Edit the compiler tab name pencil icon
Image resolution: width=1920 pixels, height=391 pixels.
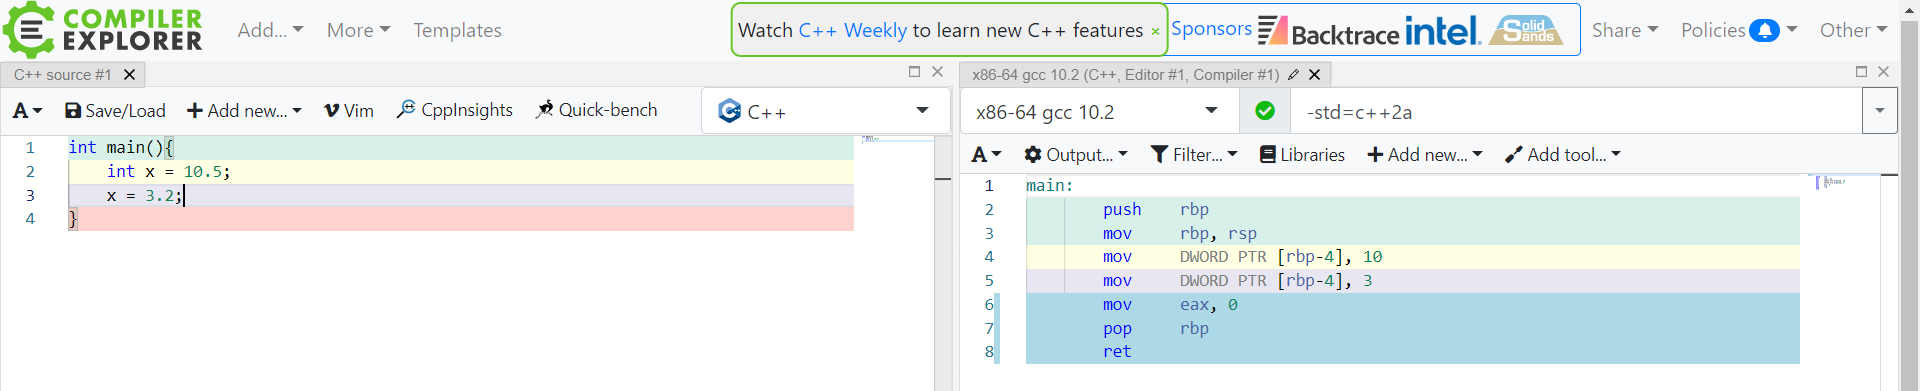[1293, 75]
